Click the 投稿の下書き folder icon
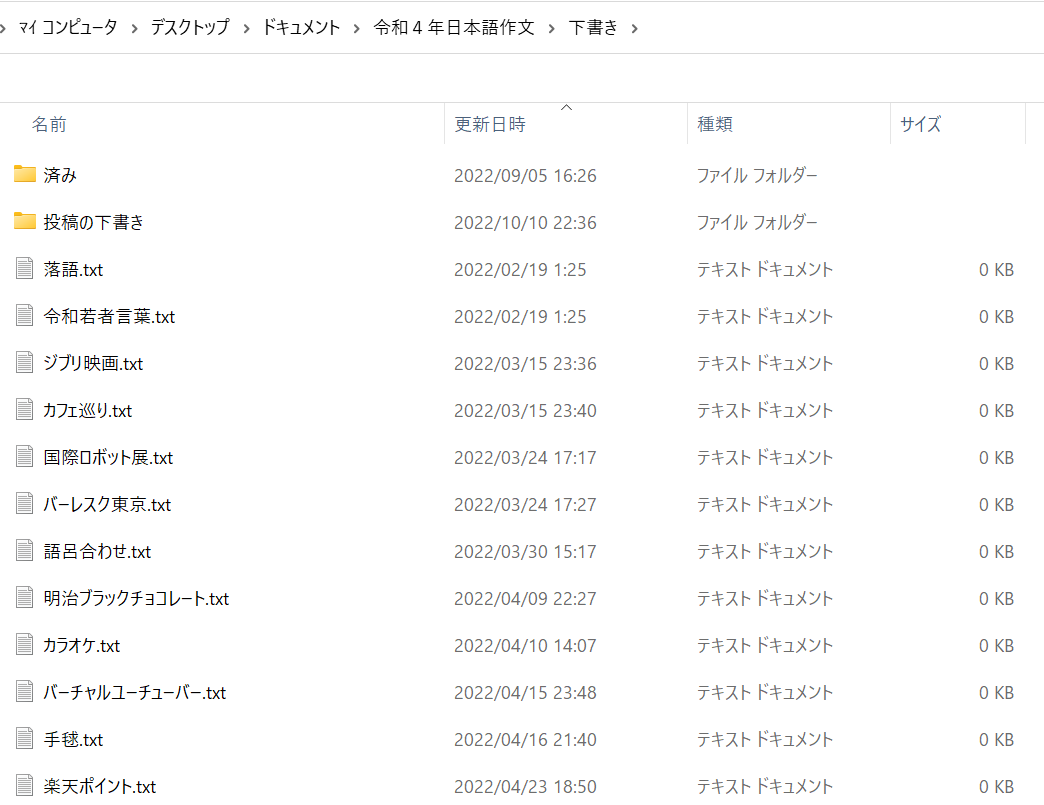The height and width of the screenshot is (805, 1044). [x=25, y=222]
